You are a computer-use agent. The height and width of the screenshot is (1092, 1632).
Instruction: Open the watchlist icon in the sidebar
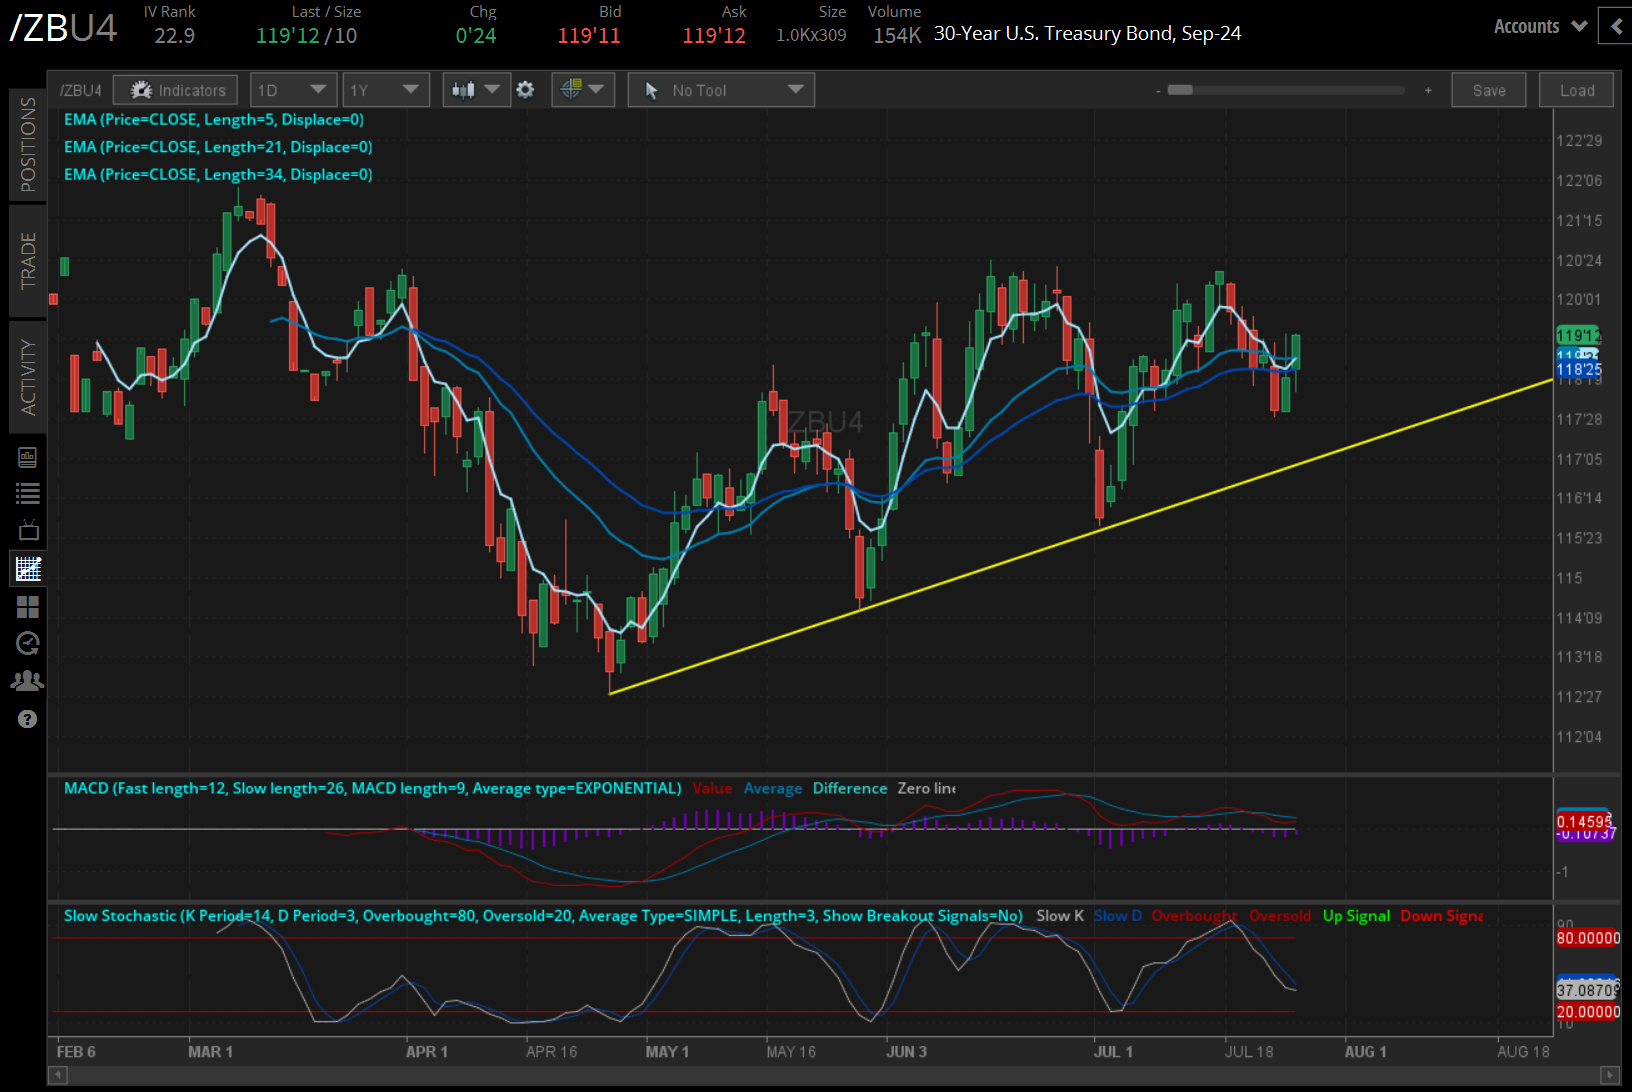pyautogui.click(x=27, y=493)
